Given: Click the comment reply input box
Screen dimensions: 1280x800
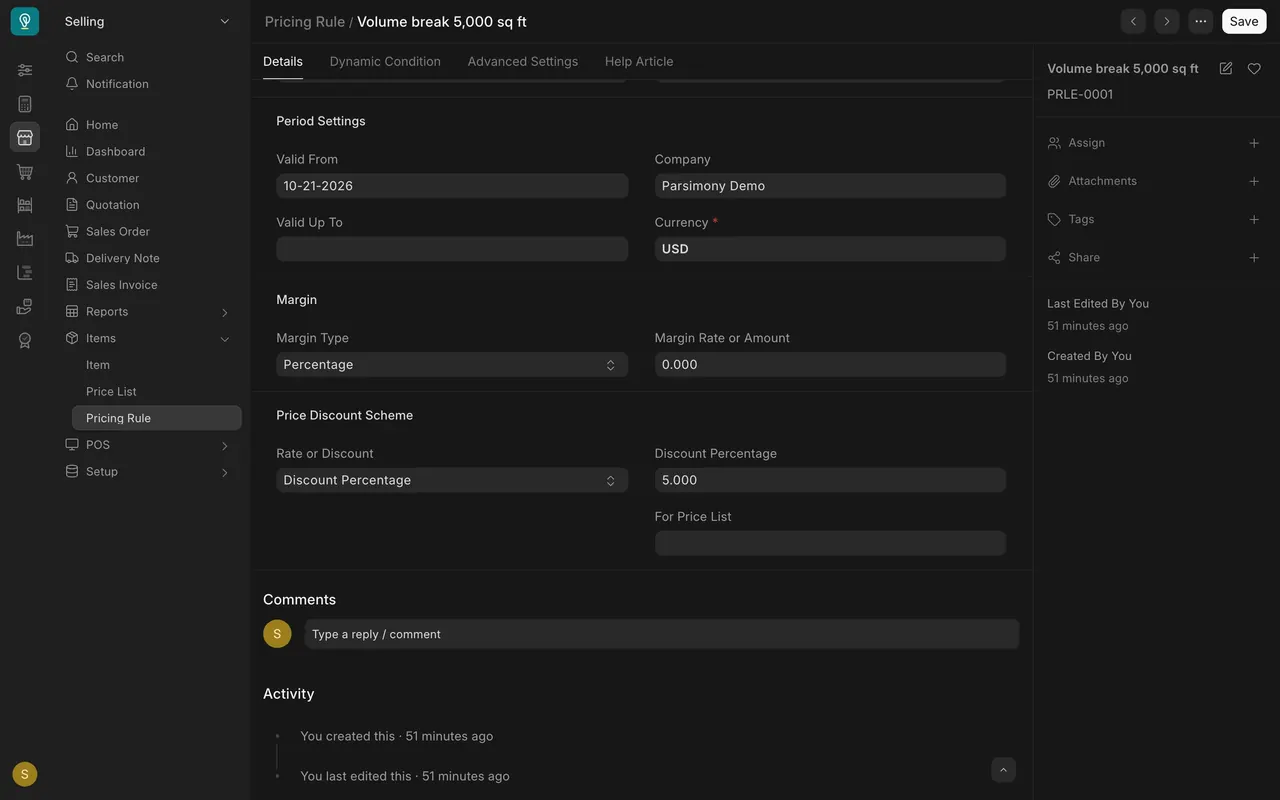Looking at the screenshot, I should tap(662, 634).
